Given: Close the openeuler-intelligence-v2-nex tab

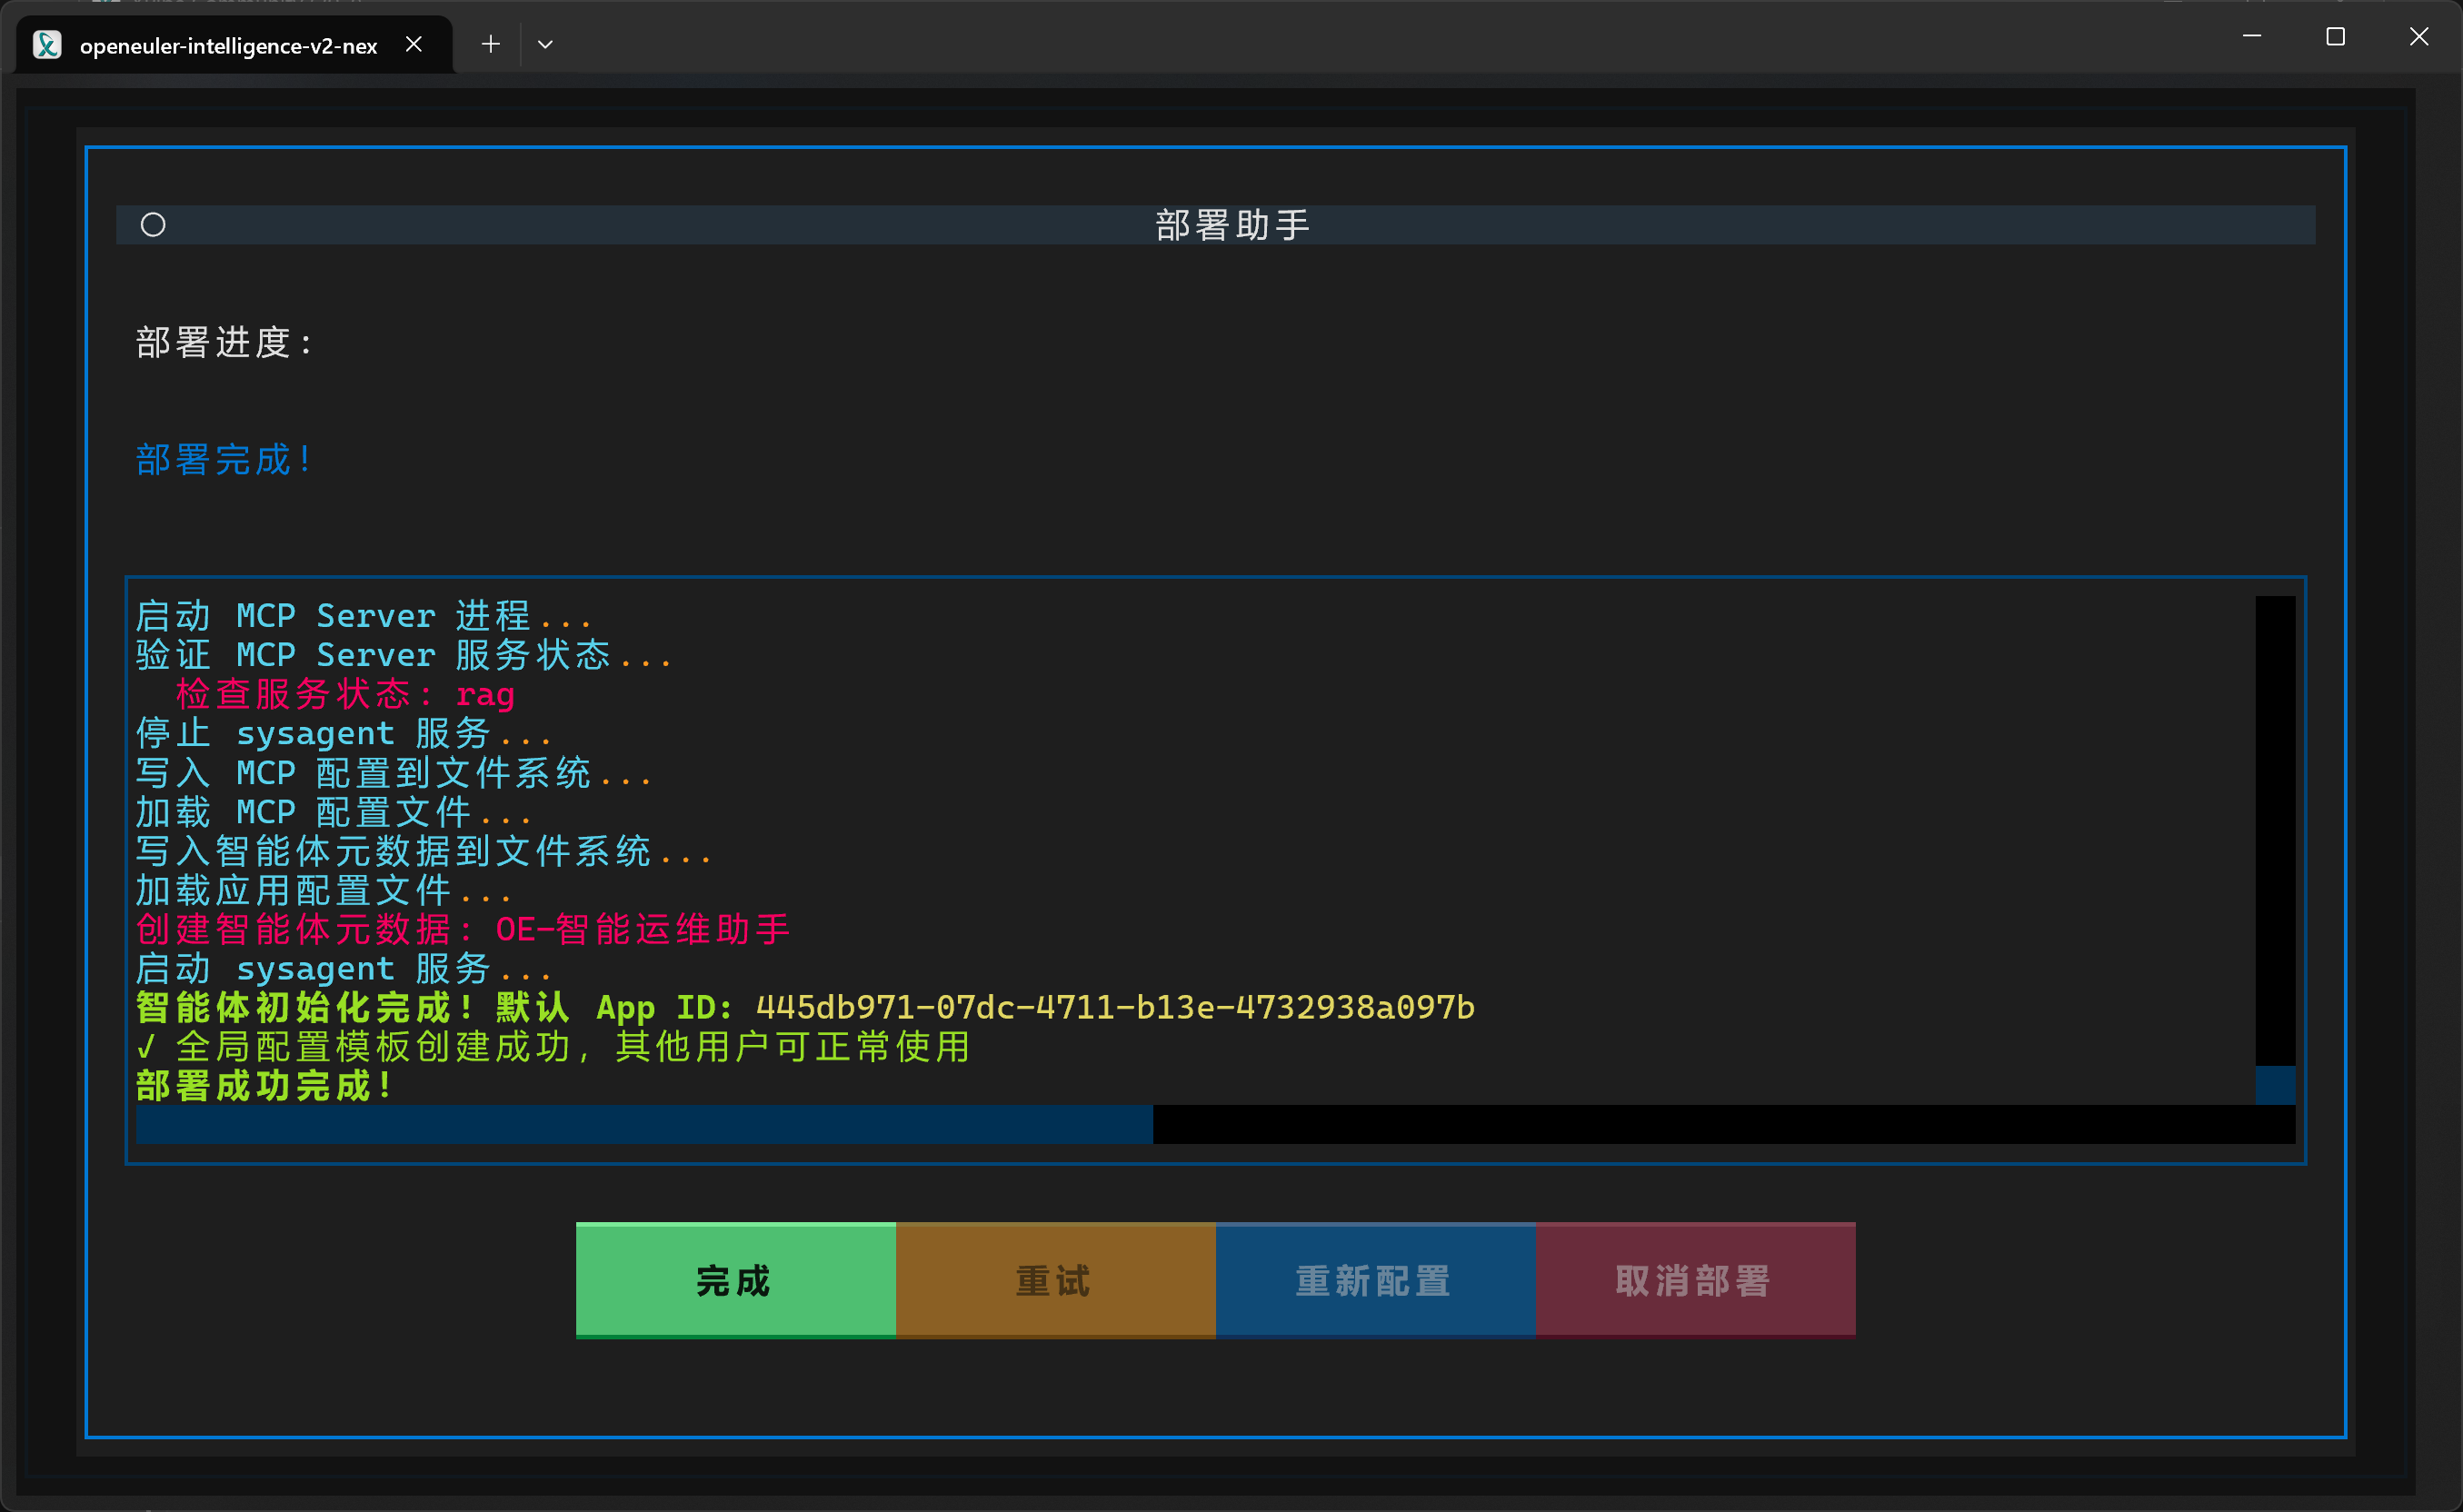Looking at the screenshot, I should pyautogui.click(x=414, y=44).
